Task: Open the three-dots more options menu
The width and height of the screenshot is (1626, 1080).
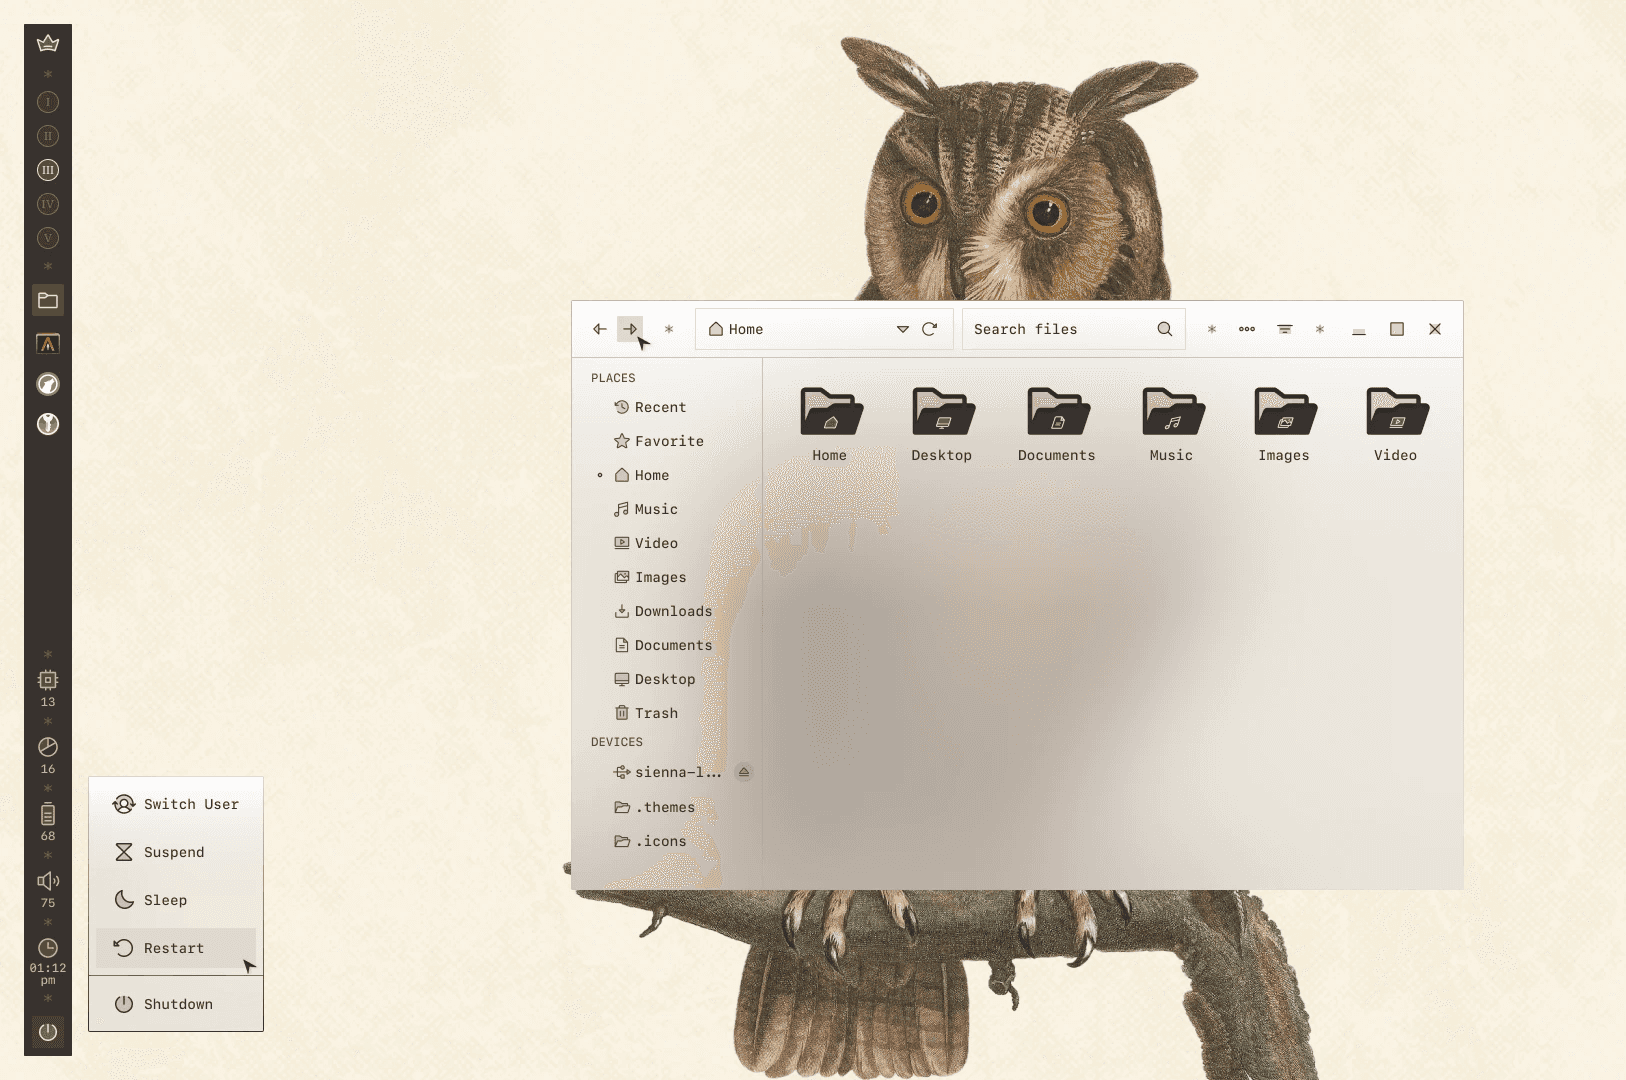Action: pos(1247,329)
